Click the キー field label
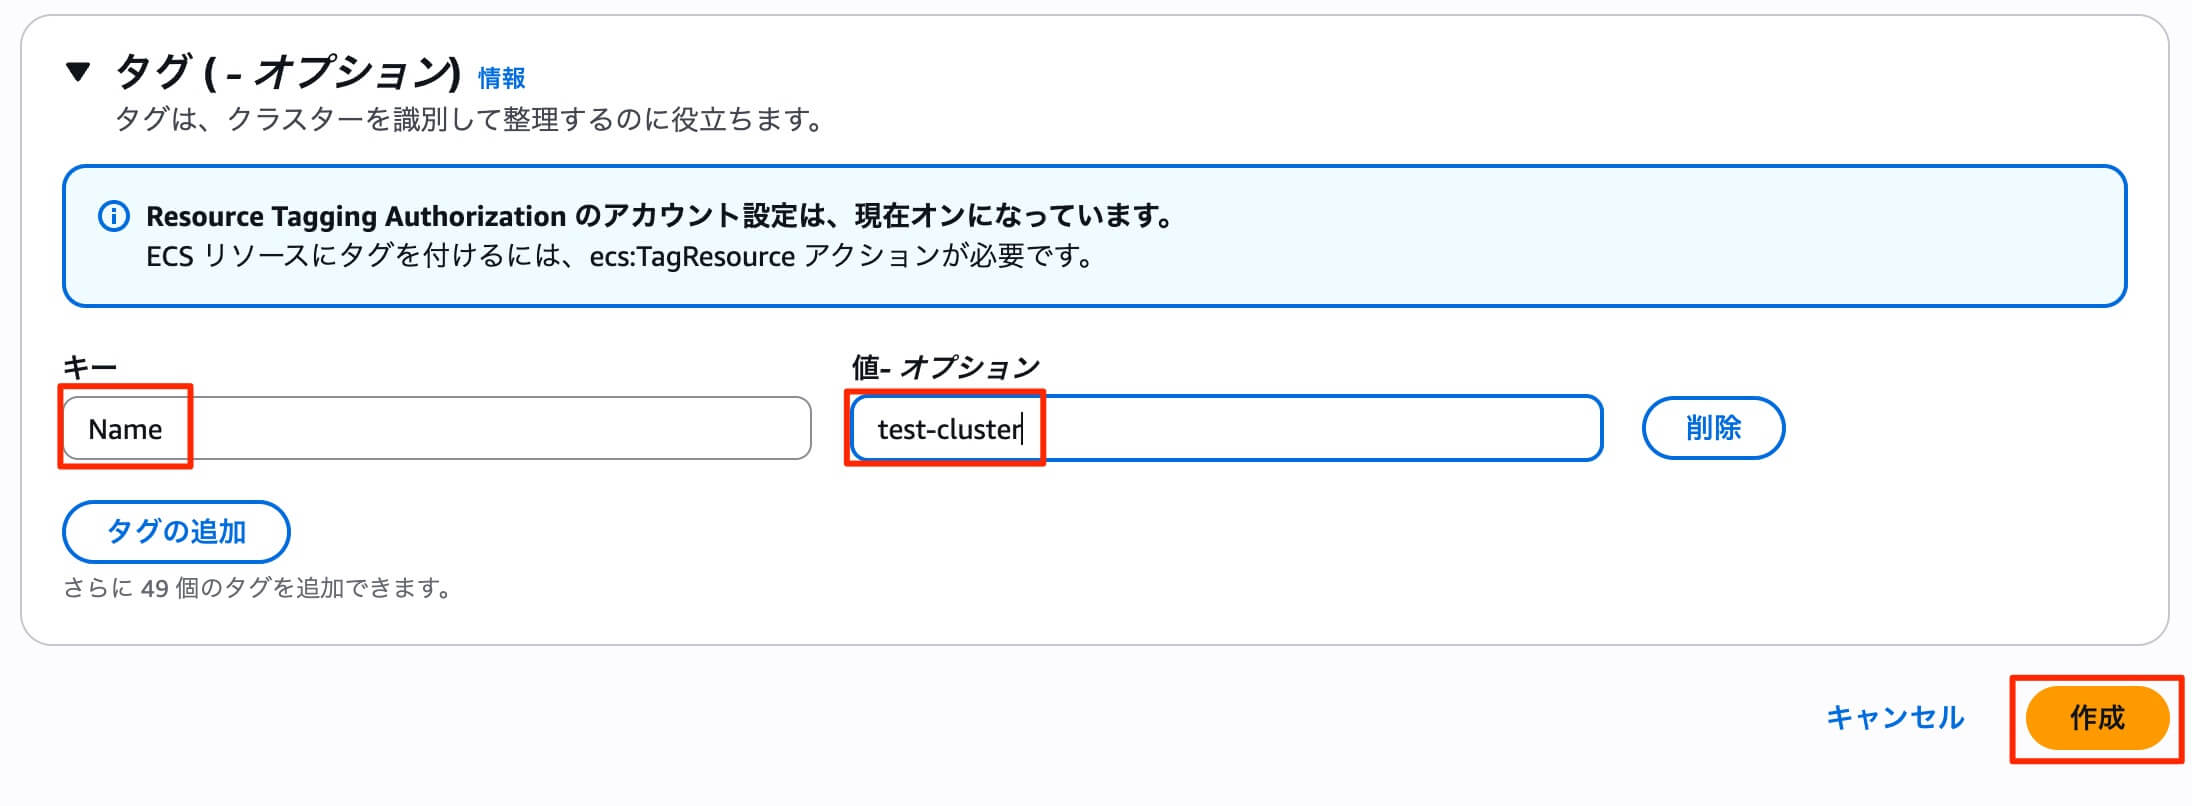Viewport: 2192px width, 806px height. pos(90,367)
